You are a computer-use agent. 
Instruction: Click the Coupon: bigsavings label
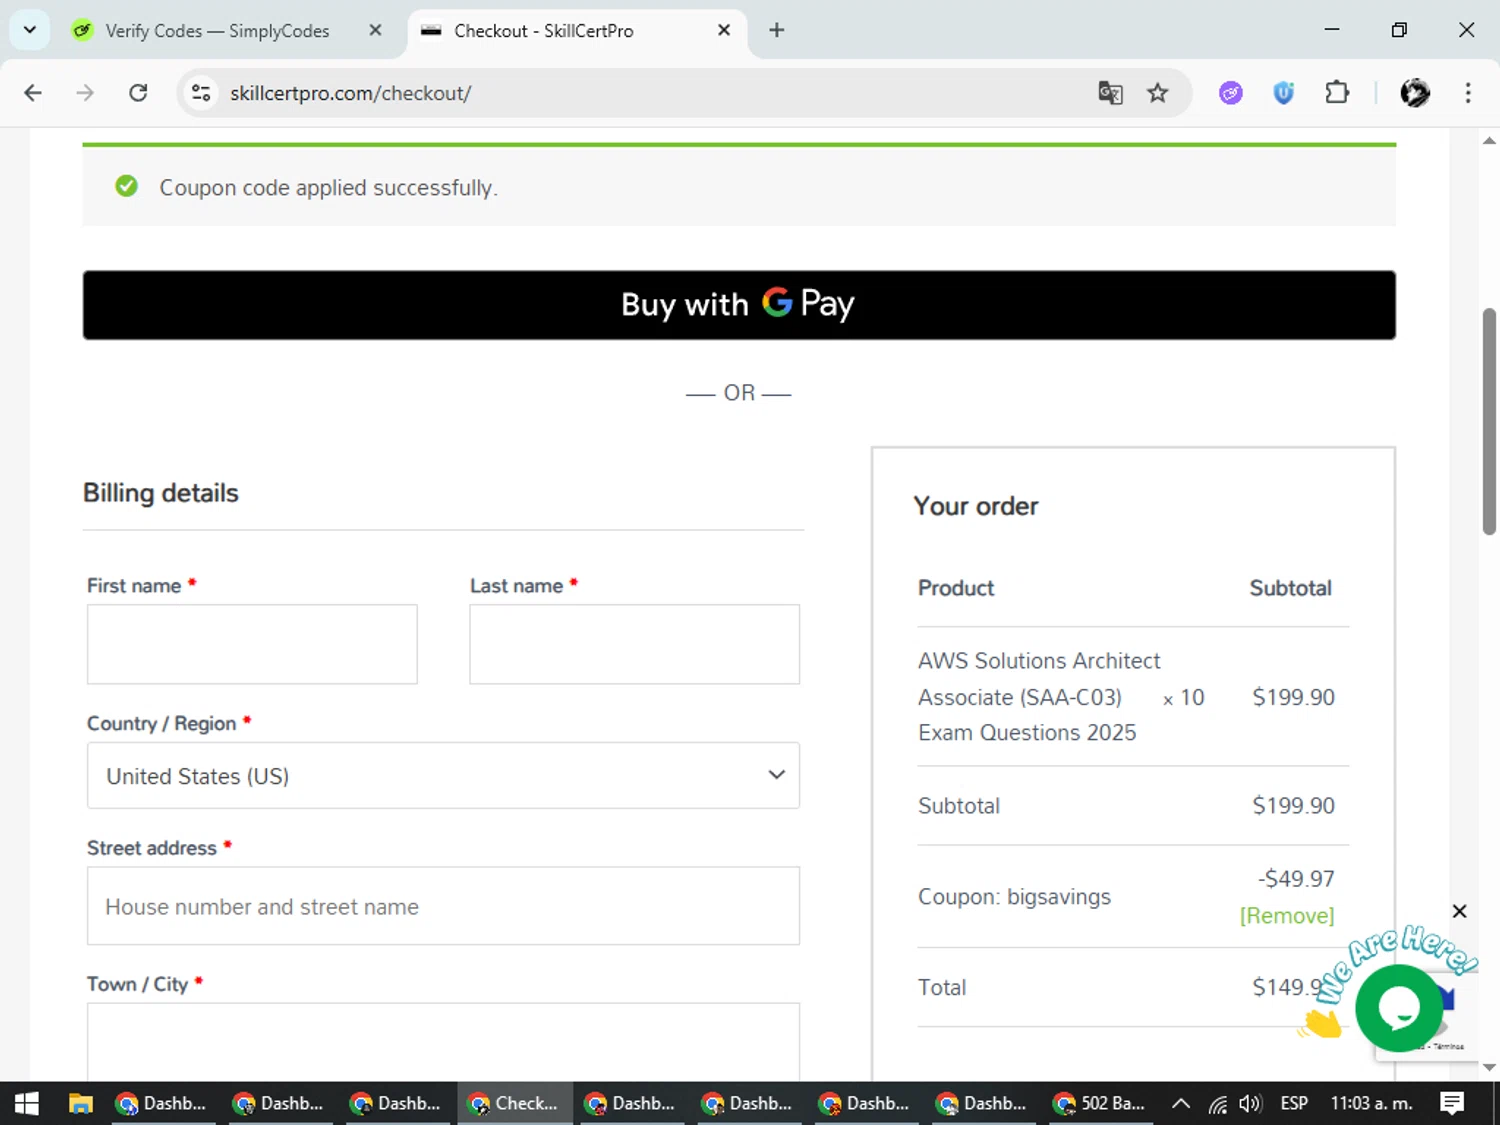[1014, 897]
